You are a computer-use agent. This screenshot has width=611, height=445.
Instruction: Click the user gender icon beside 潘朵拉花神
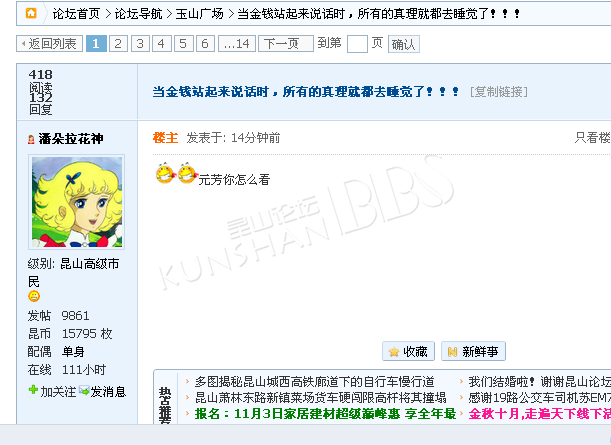[31, 139]
